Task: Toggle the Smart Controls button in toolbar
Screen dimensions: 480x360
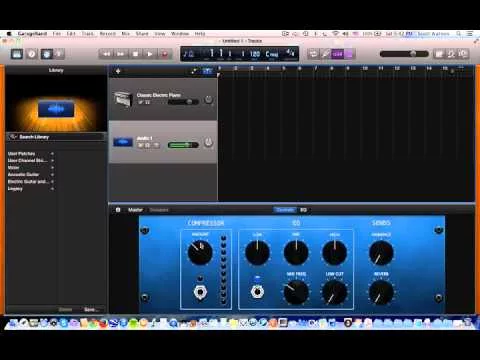Action: point(46,54)
